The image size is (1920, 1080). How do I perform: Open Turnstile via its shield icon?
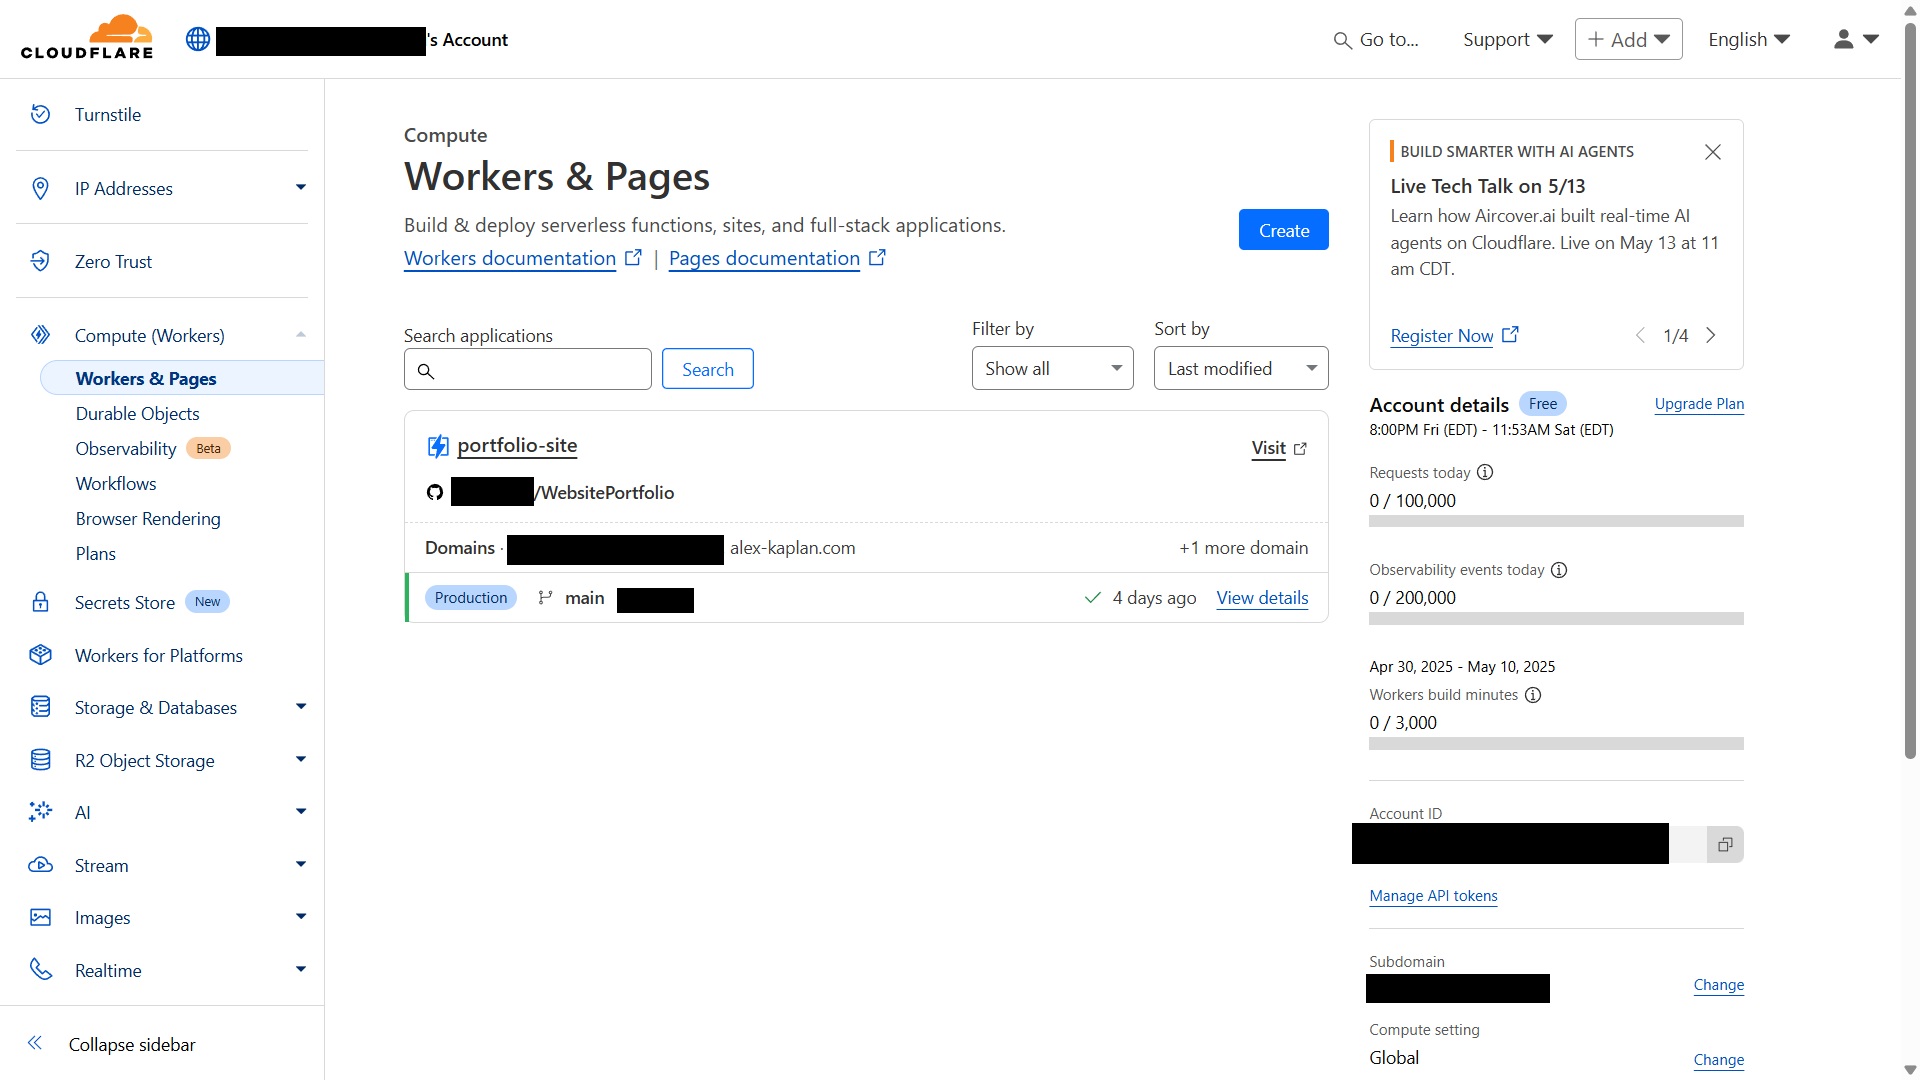pos(40,113)
